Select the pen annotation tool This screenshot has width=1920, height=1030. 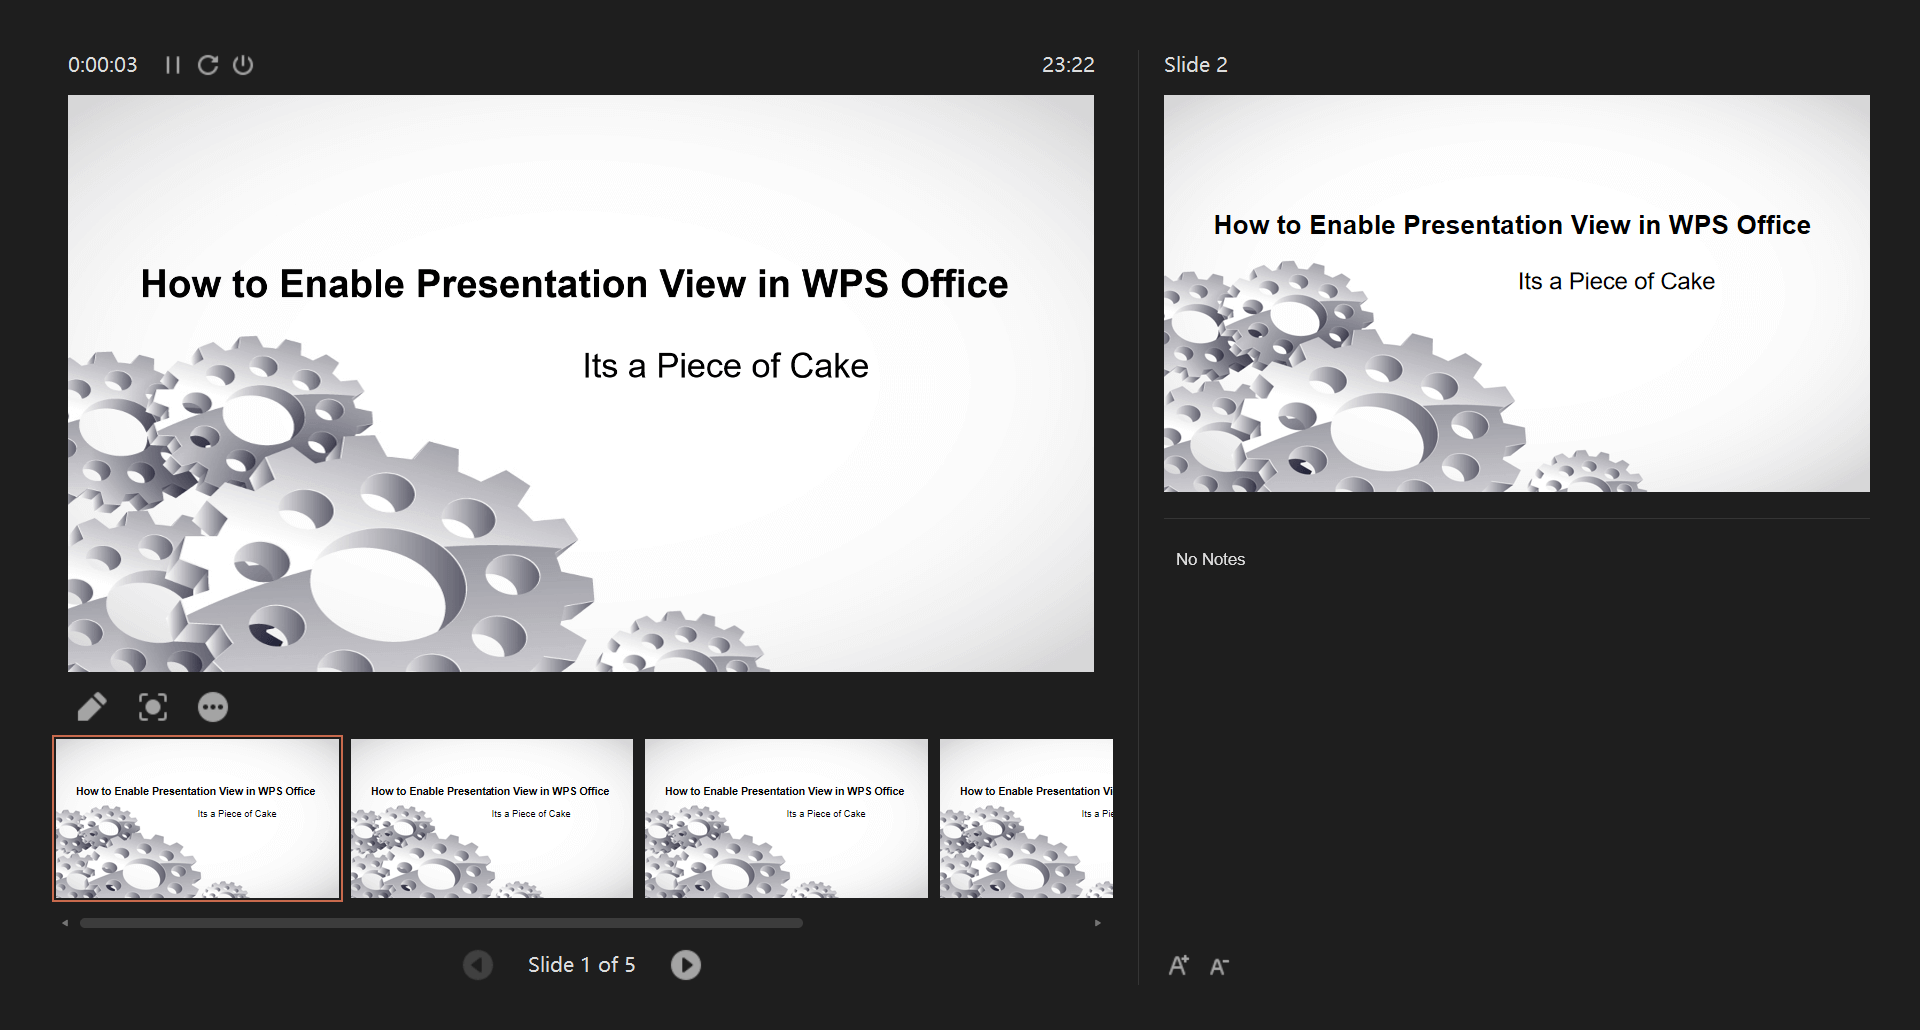click(x=91, y=706)
